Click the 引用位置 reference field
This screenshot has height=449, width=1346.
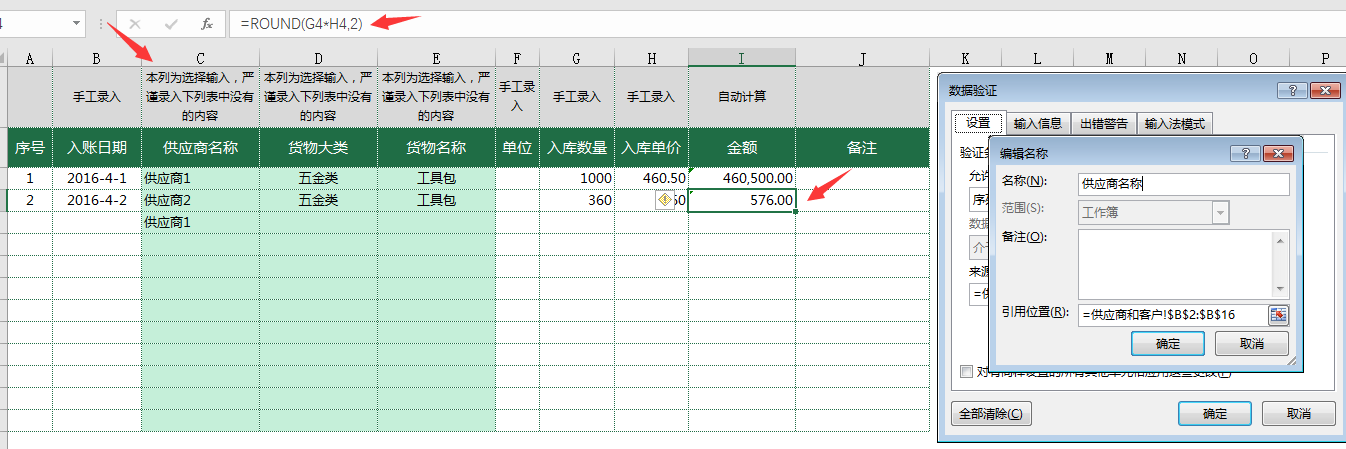pyautogui.click(x=1174, y=315)
